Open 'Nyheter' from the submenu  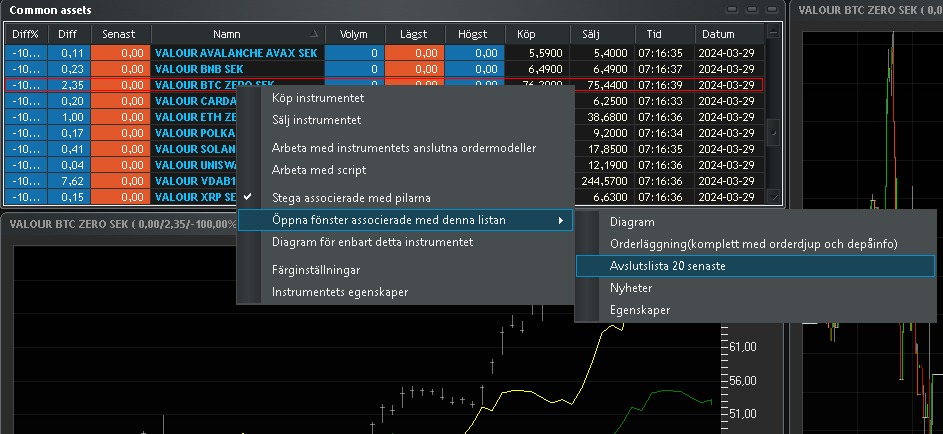coord(631,288)
